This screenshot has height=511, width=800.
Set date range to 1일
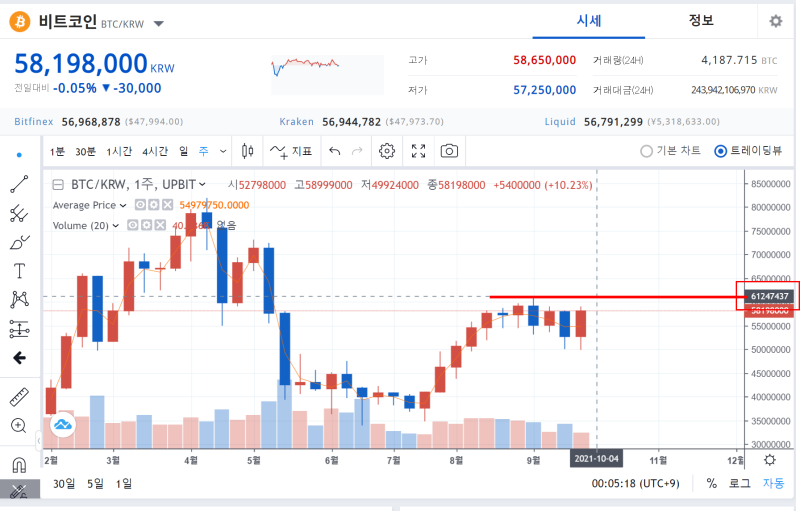123,483
